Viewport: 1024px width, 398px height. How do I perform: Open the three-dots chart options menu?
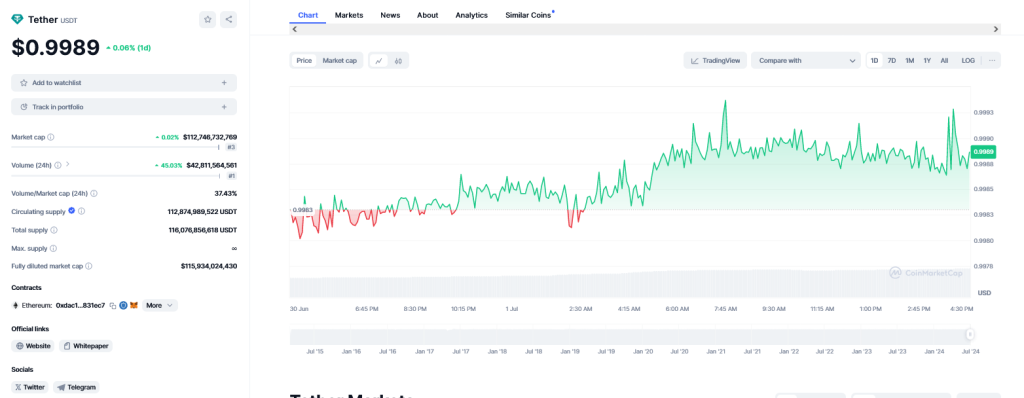pyautogui.click(x=991, y=61)
